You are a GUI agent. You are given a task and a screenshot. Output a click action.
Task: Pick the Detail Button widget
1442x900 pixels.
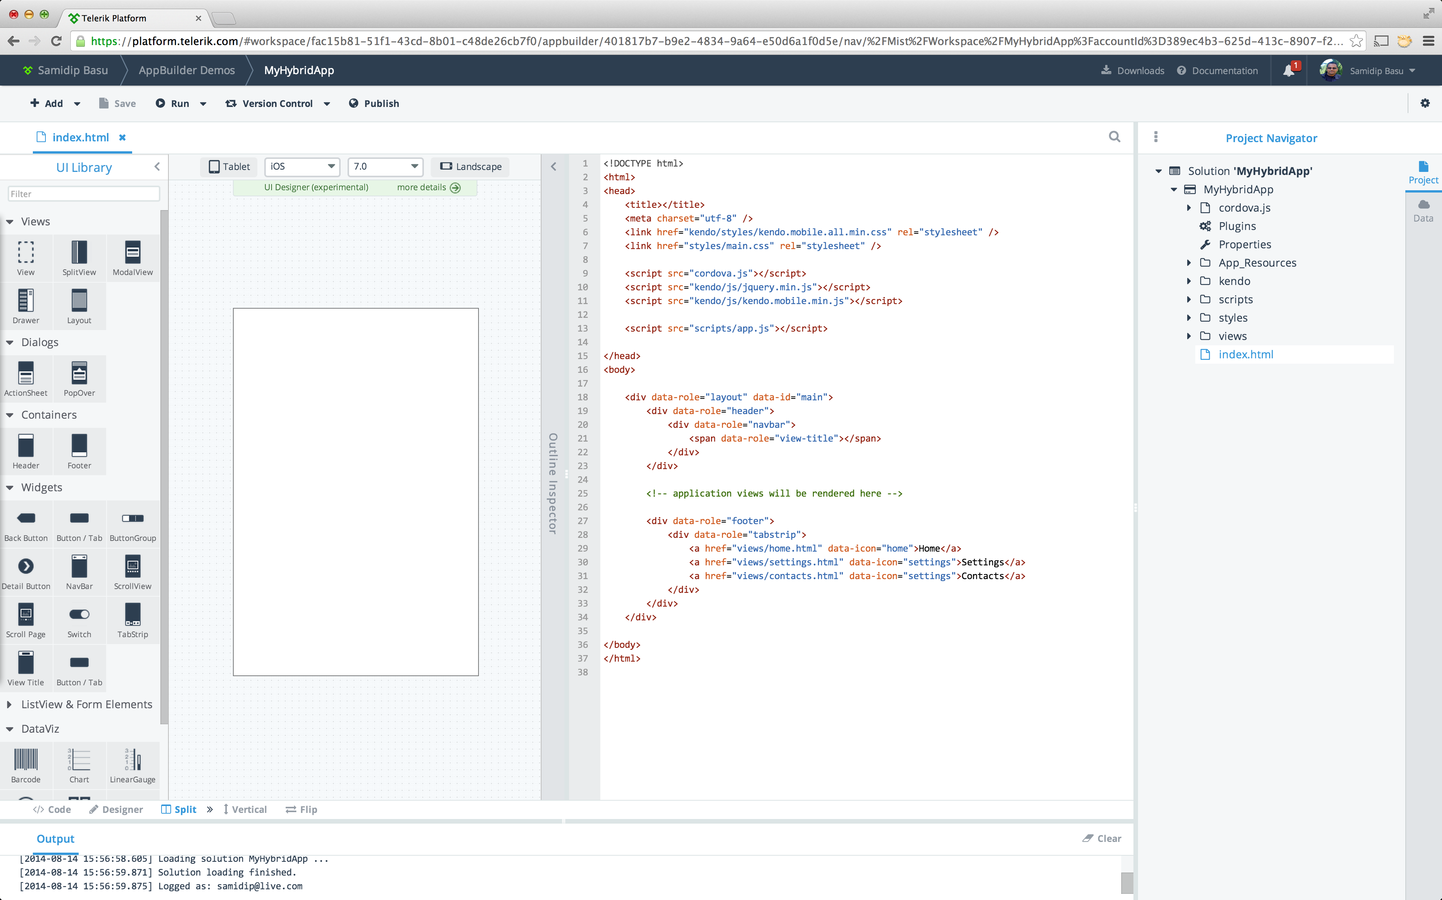(26, 572)
